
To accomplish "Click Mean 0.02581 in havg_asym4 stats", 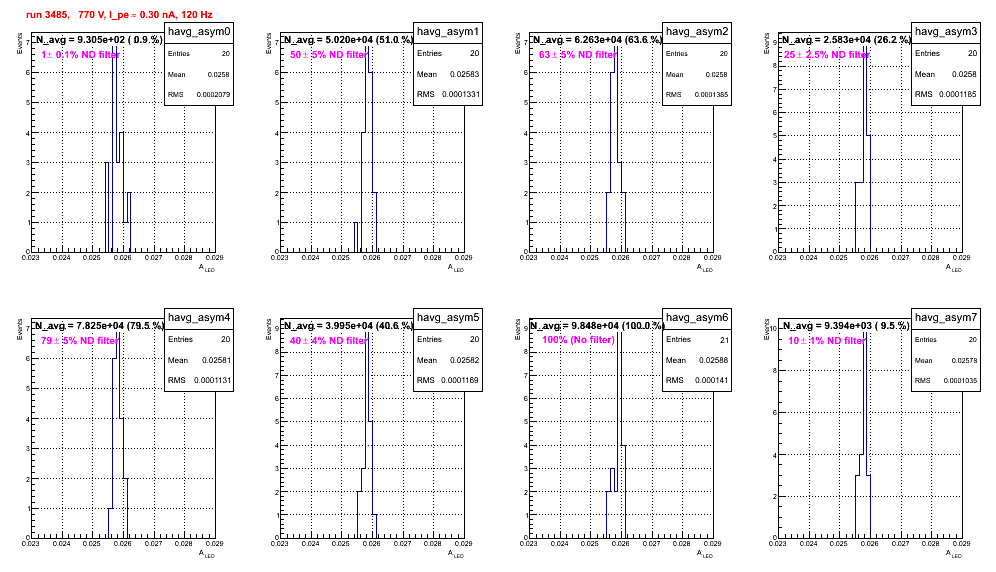I will click(x=199, y=360).
